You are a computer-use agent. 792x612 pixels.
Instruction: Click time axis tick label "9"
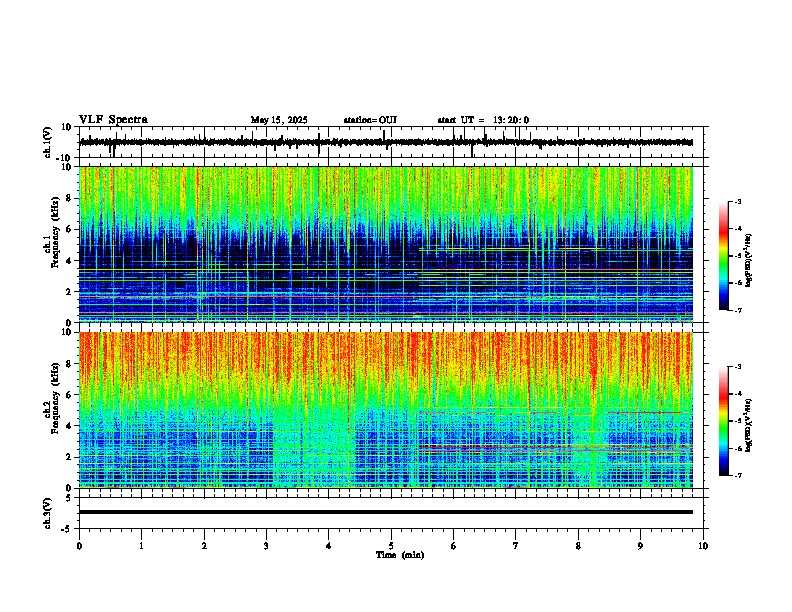tap(640, 546)
